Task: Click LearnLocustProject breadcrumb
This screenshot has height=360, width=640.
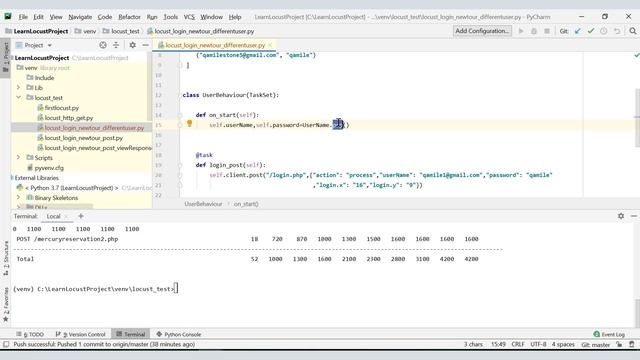Action: click(40, 31)
